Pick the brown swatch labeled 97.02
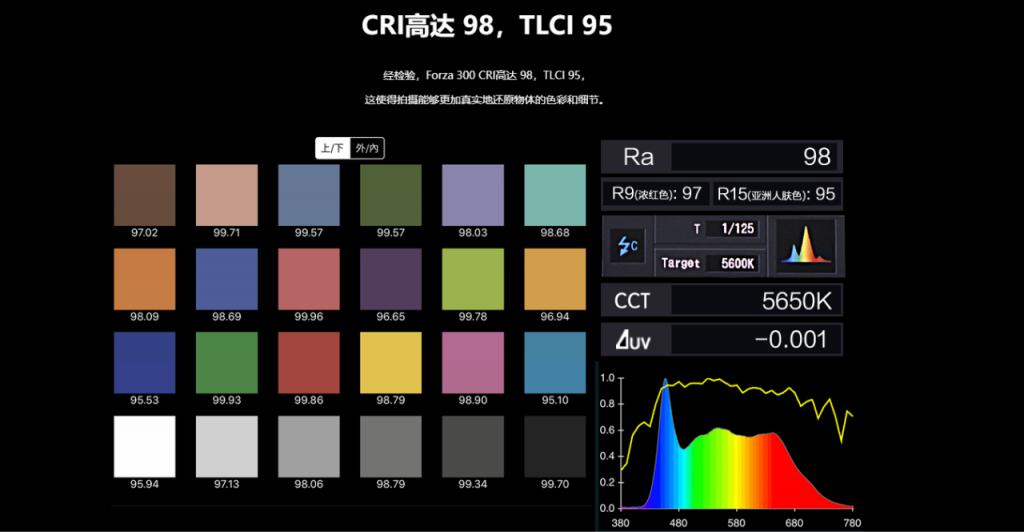The height and width of the screenshot is (532, 1024). pyautogui.click(x=144, y=195)
